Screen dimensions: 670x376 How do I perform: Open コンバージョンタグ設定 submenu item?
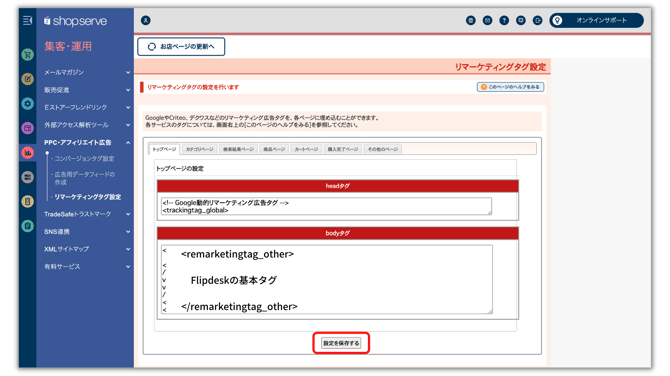coord(84,159)
